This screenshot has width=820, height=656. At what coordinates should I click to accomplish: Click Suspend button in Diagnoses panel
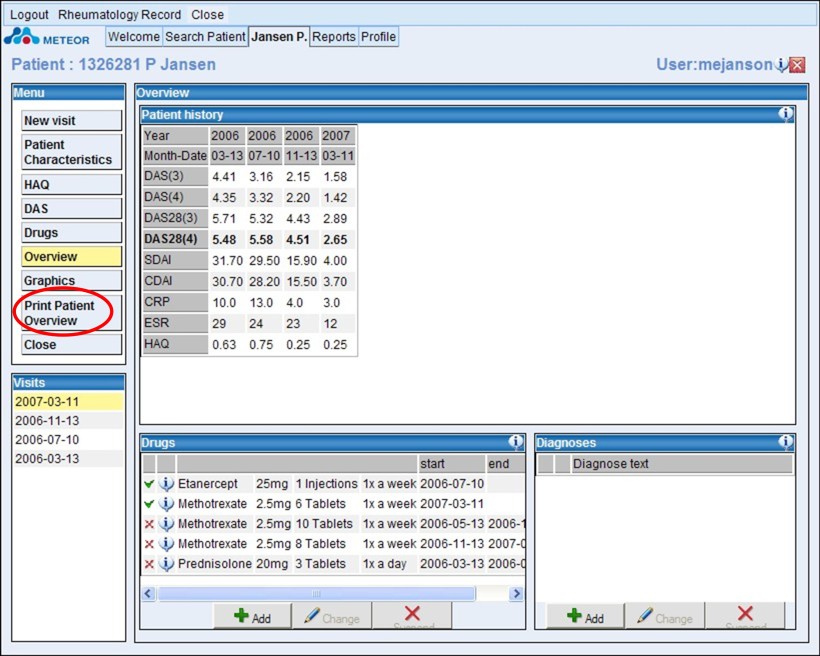click(745, 616)
